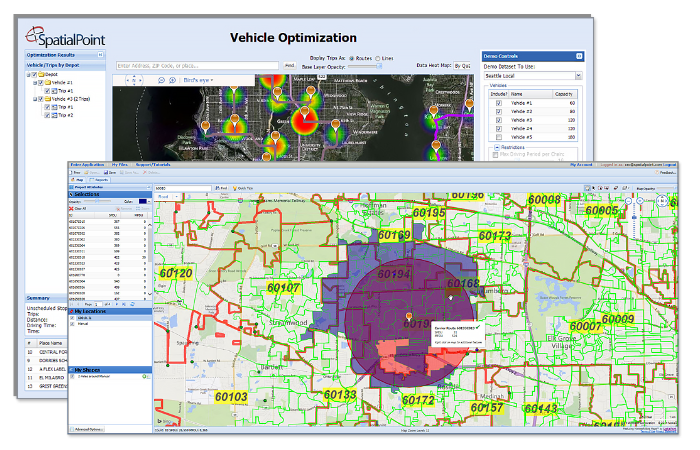Viewport: 700px width, 450px height.
Task: Click the Feedback button
Action: click(x=666, y=172)
